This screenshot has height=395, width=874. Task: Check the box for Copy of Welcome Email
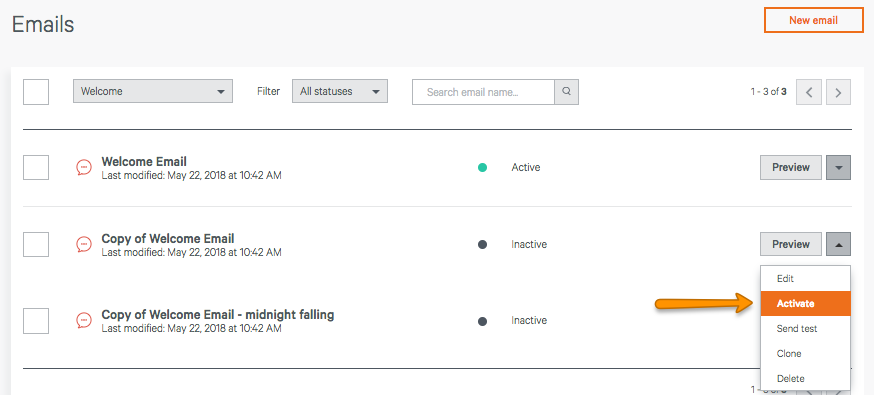[36, 244]
